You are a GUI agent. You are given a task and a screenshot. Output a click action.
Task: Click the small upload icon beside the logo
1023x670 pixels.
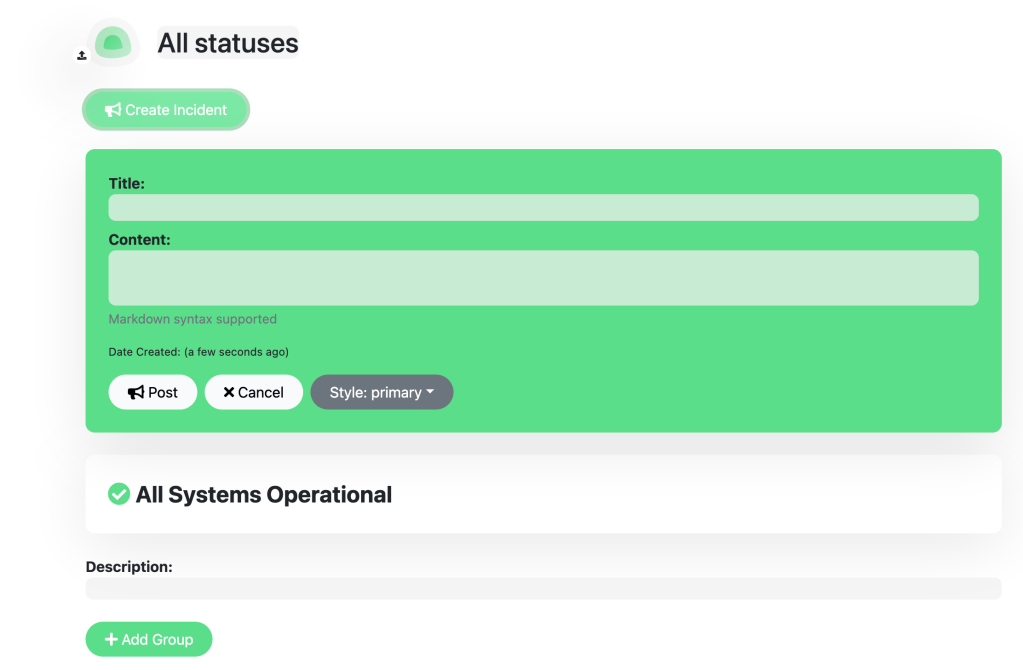82,56
